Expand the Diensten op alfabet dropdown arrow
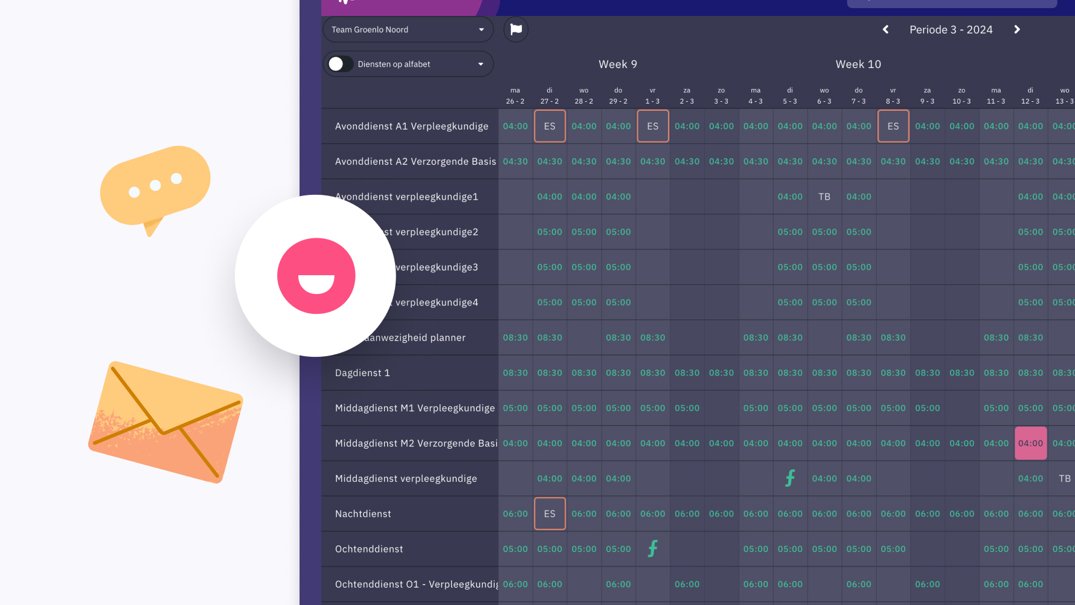The image size is (1075, 605). point(481,64)
